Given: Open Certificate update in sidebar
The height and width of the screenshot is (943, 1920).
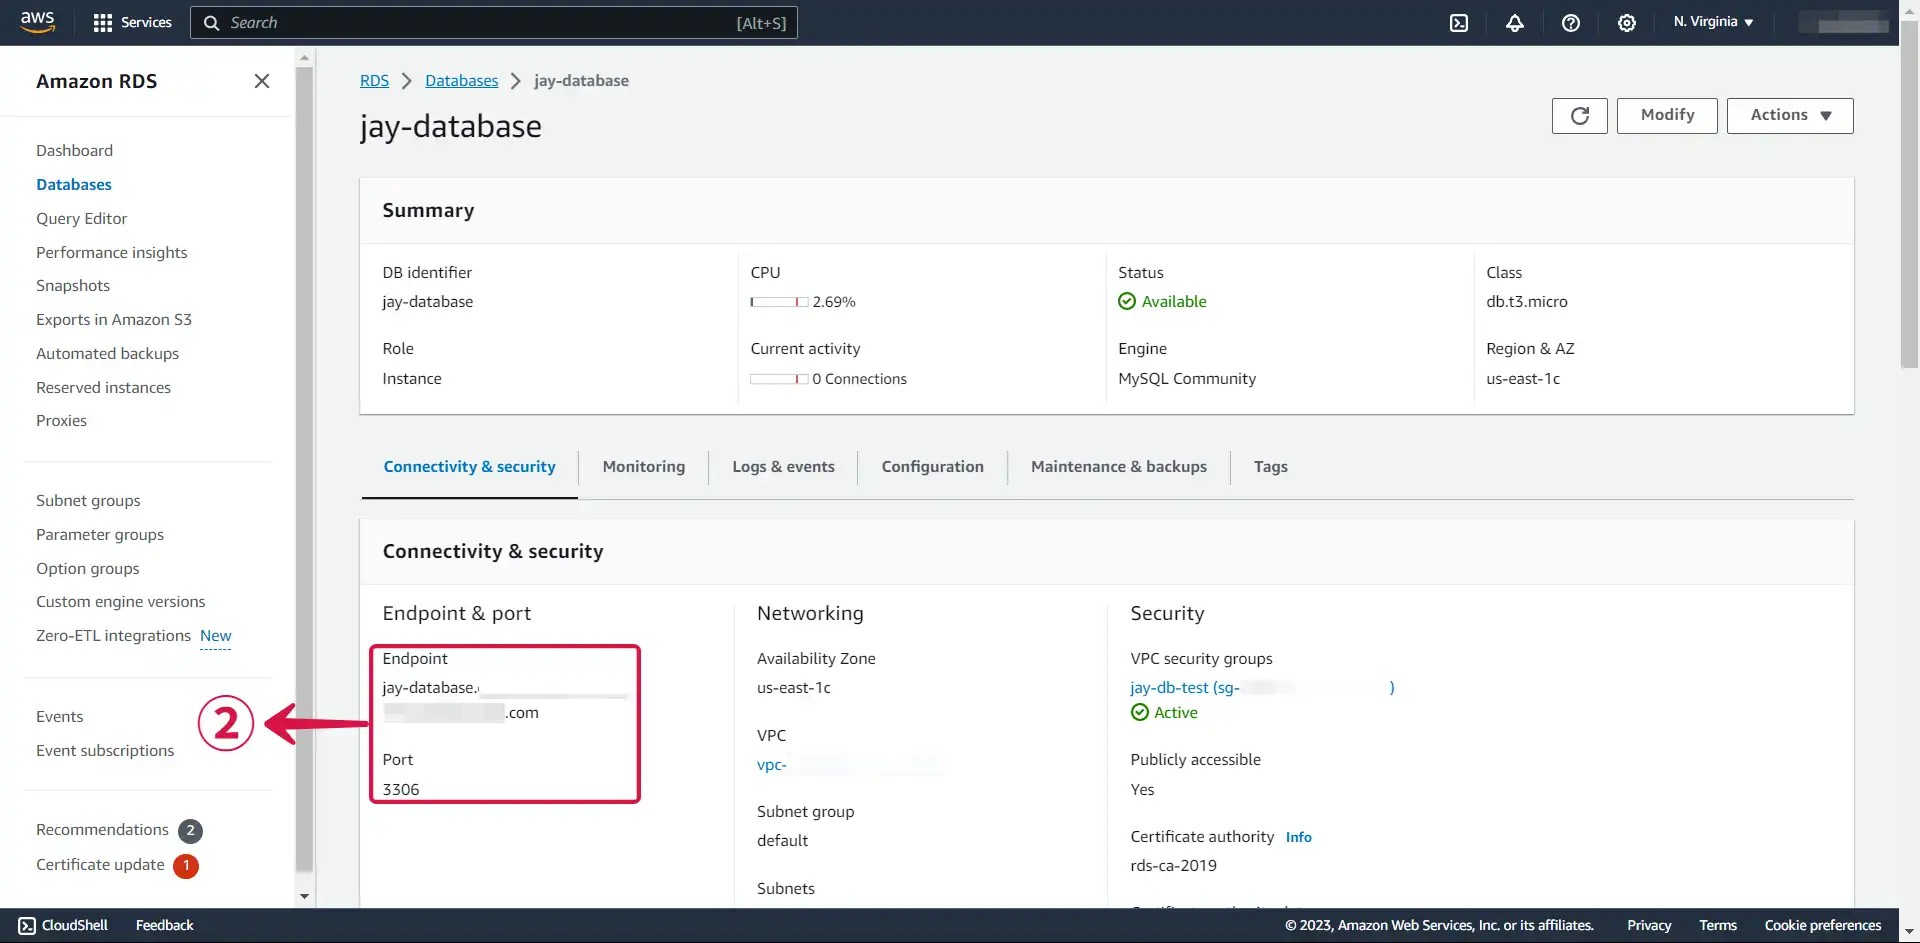Looking at the screenshot, I should click(100, 865).
